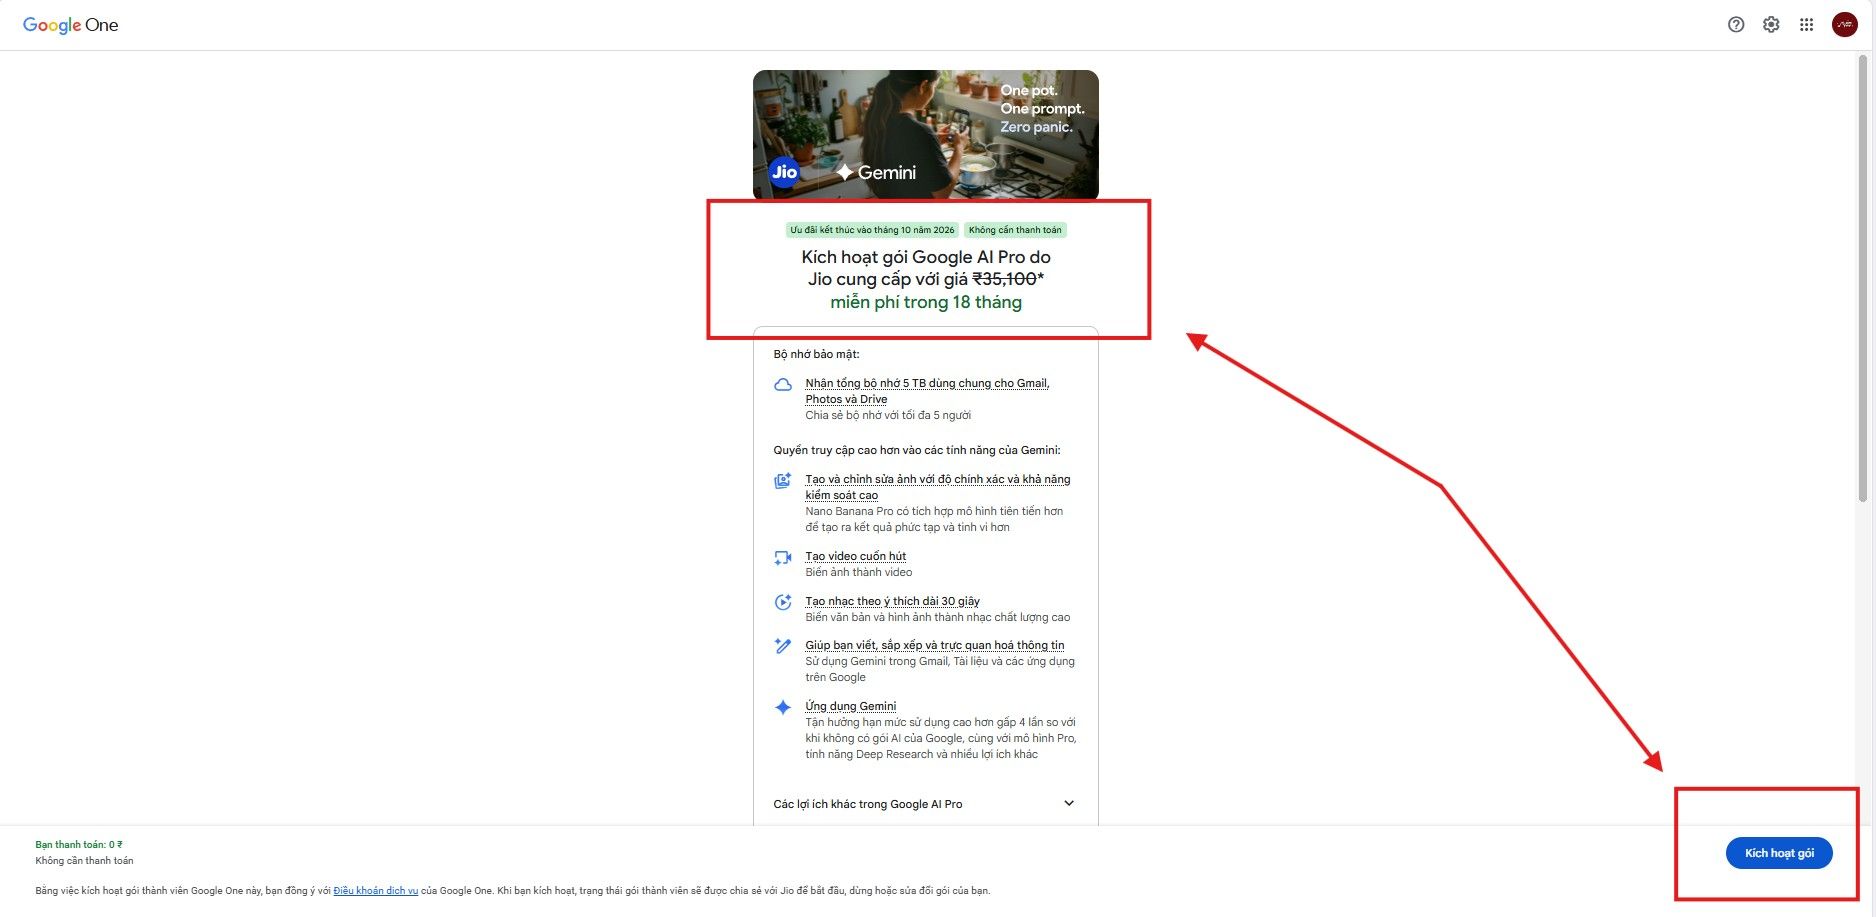1876x917 pixels.
Task: Click 'Quyền truy cập cao hơn' Gemini heading
Action: pyautogui.click(x=917, y=450)
